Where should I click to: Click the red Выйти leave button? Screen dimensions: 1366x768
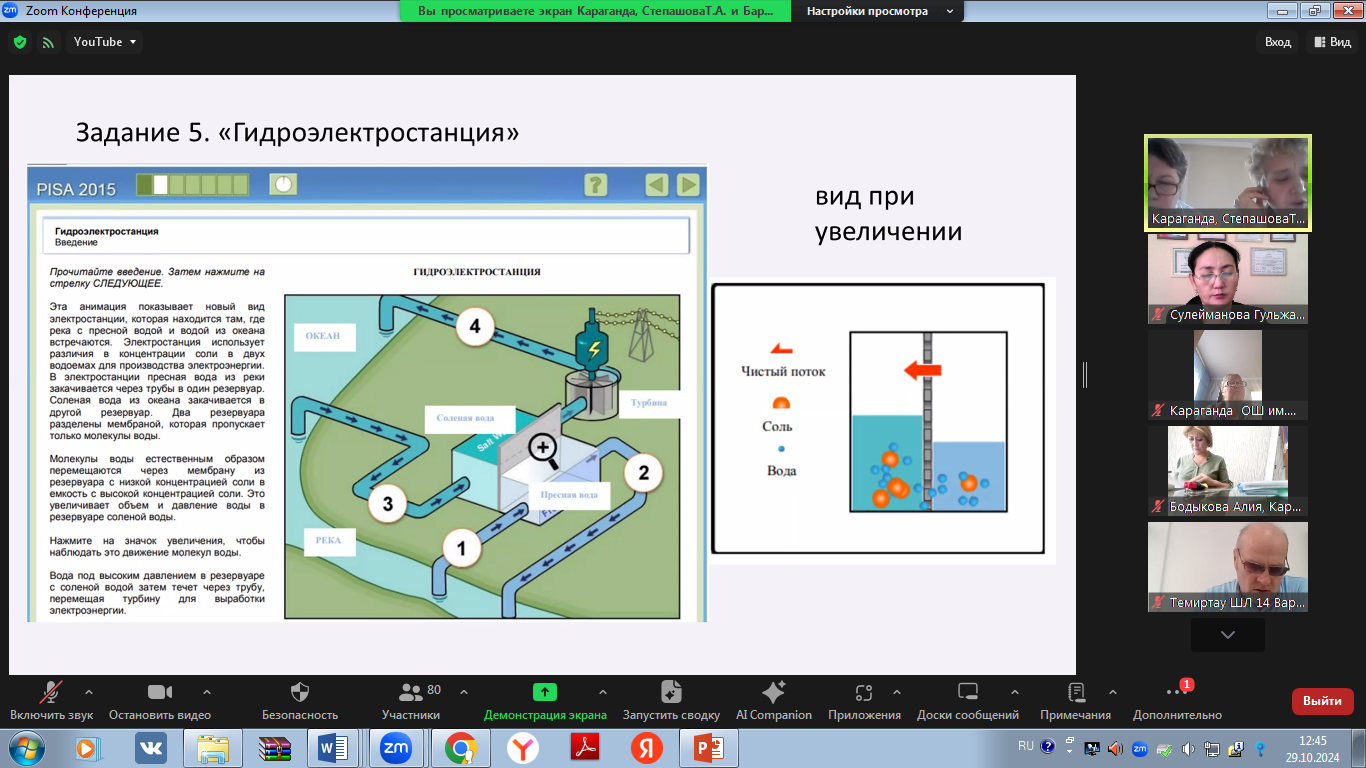(1322, 701)
